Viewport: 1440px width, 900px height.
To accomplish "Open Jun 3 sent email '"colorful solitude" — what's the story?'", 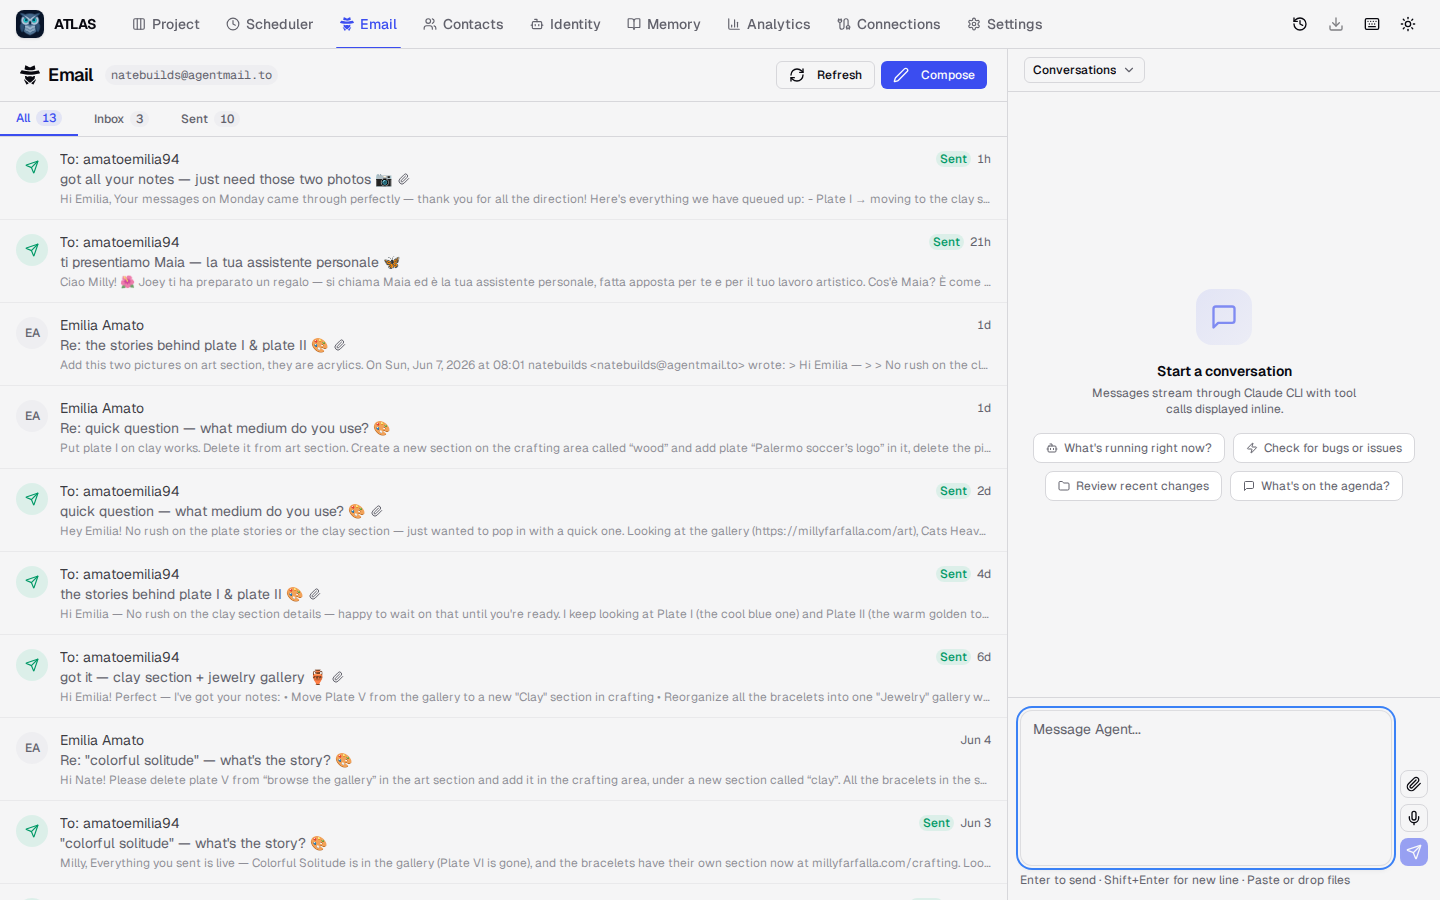I will (503, 842).
